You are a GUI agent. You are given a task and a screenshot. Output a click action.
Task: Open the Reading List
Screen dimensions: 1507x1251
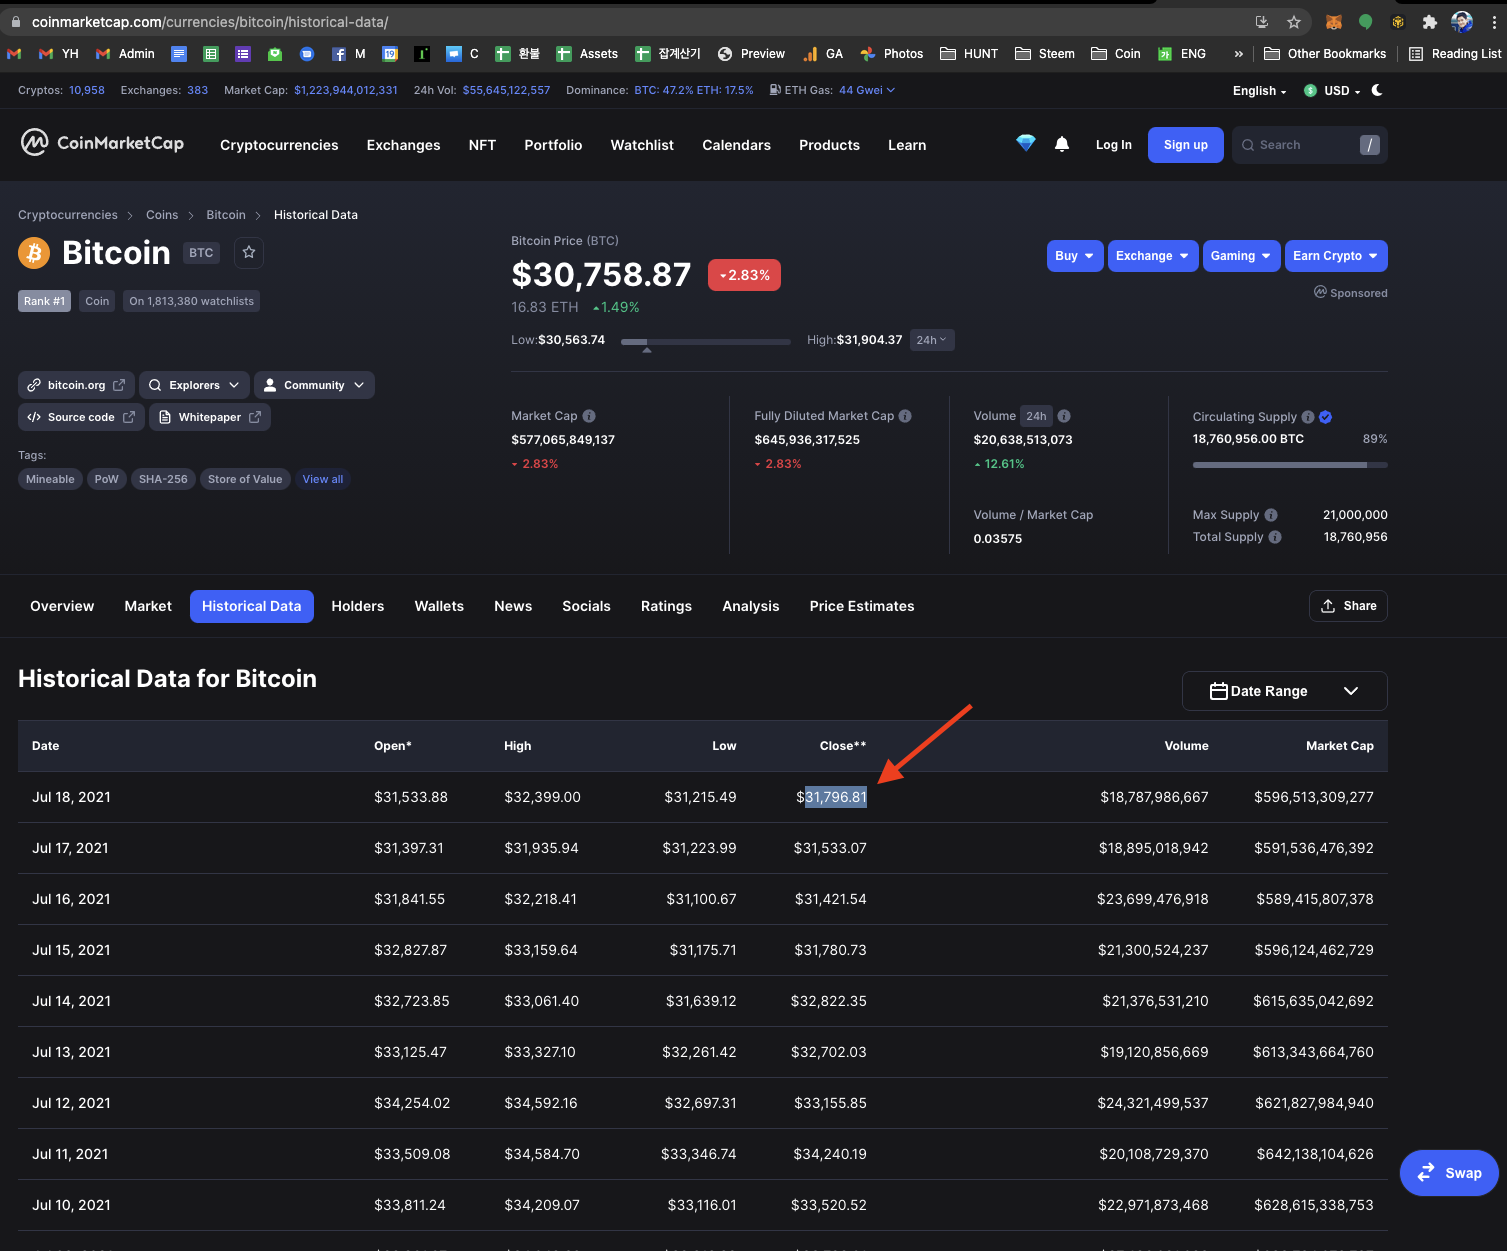click(1455, 54)
